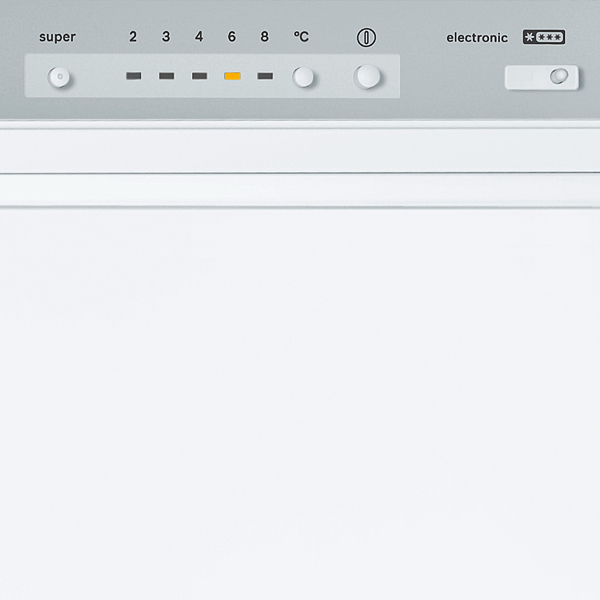
Task: Toggle the large round power button
Action: tap(368, 77)
